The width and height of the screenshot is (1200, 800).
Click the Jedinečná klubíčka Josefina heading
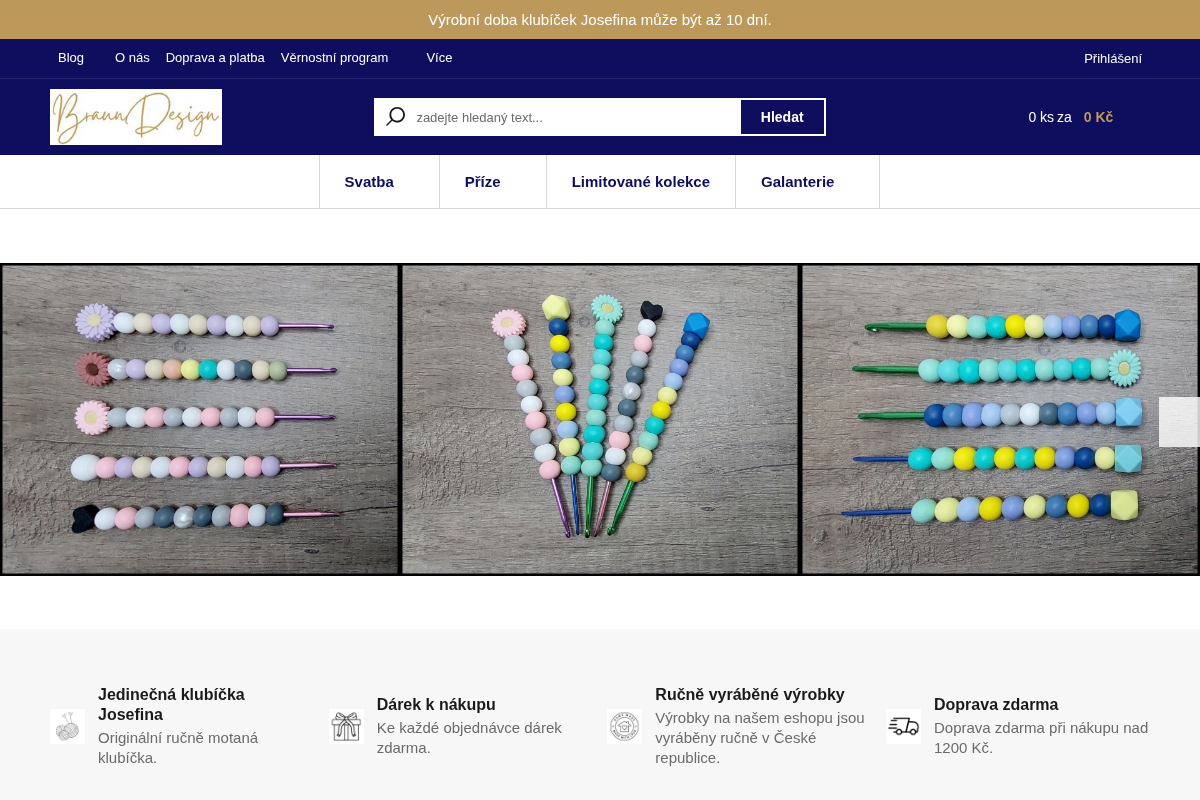(171, 705)
